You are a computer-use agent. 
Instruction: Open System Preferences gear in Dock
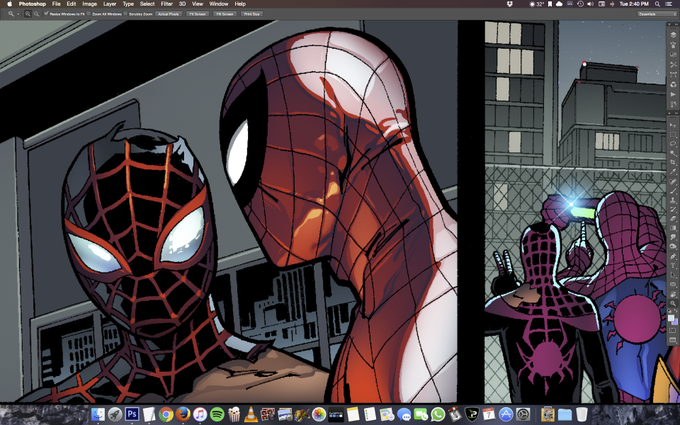point(523,414)
